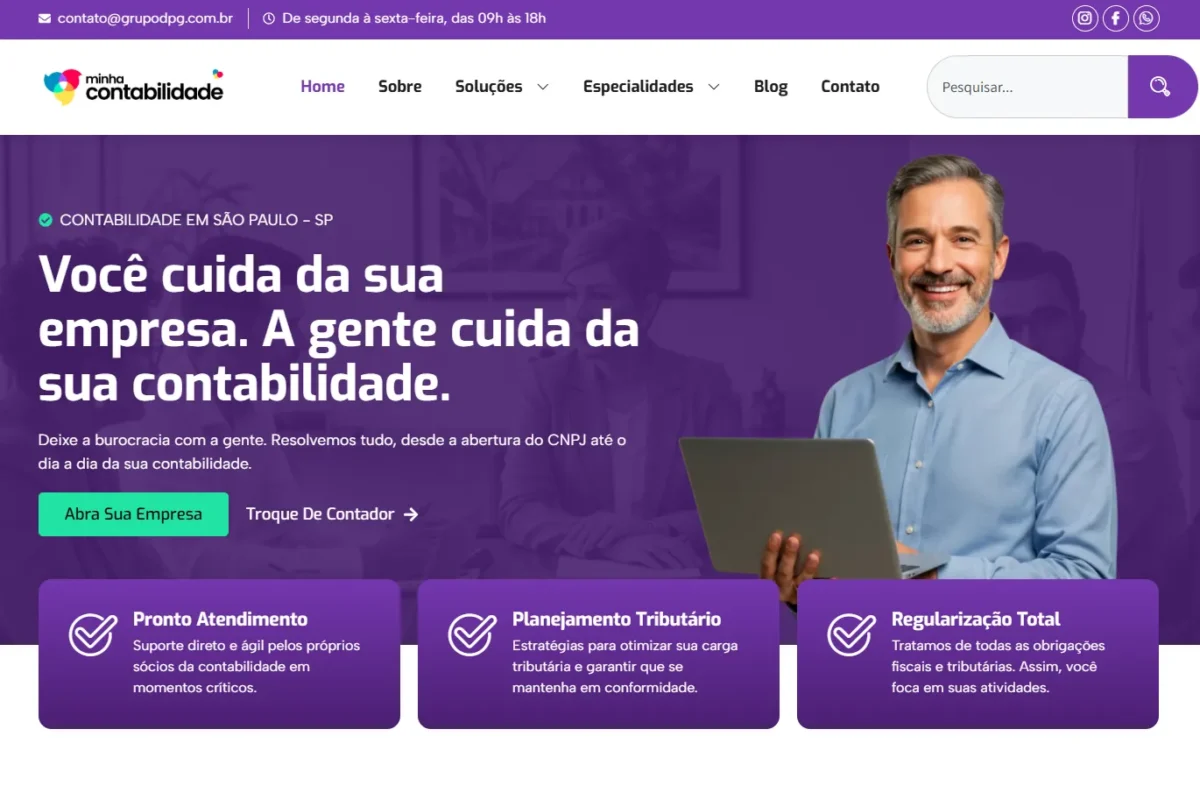Click the Planejamento Tributário checkmark icon
The width and height of the screenshot is (1200, 800).
pyautogui.click(x=472, y=635)
